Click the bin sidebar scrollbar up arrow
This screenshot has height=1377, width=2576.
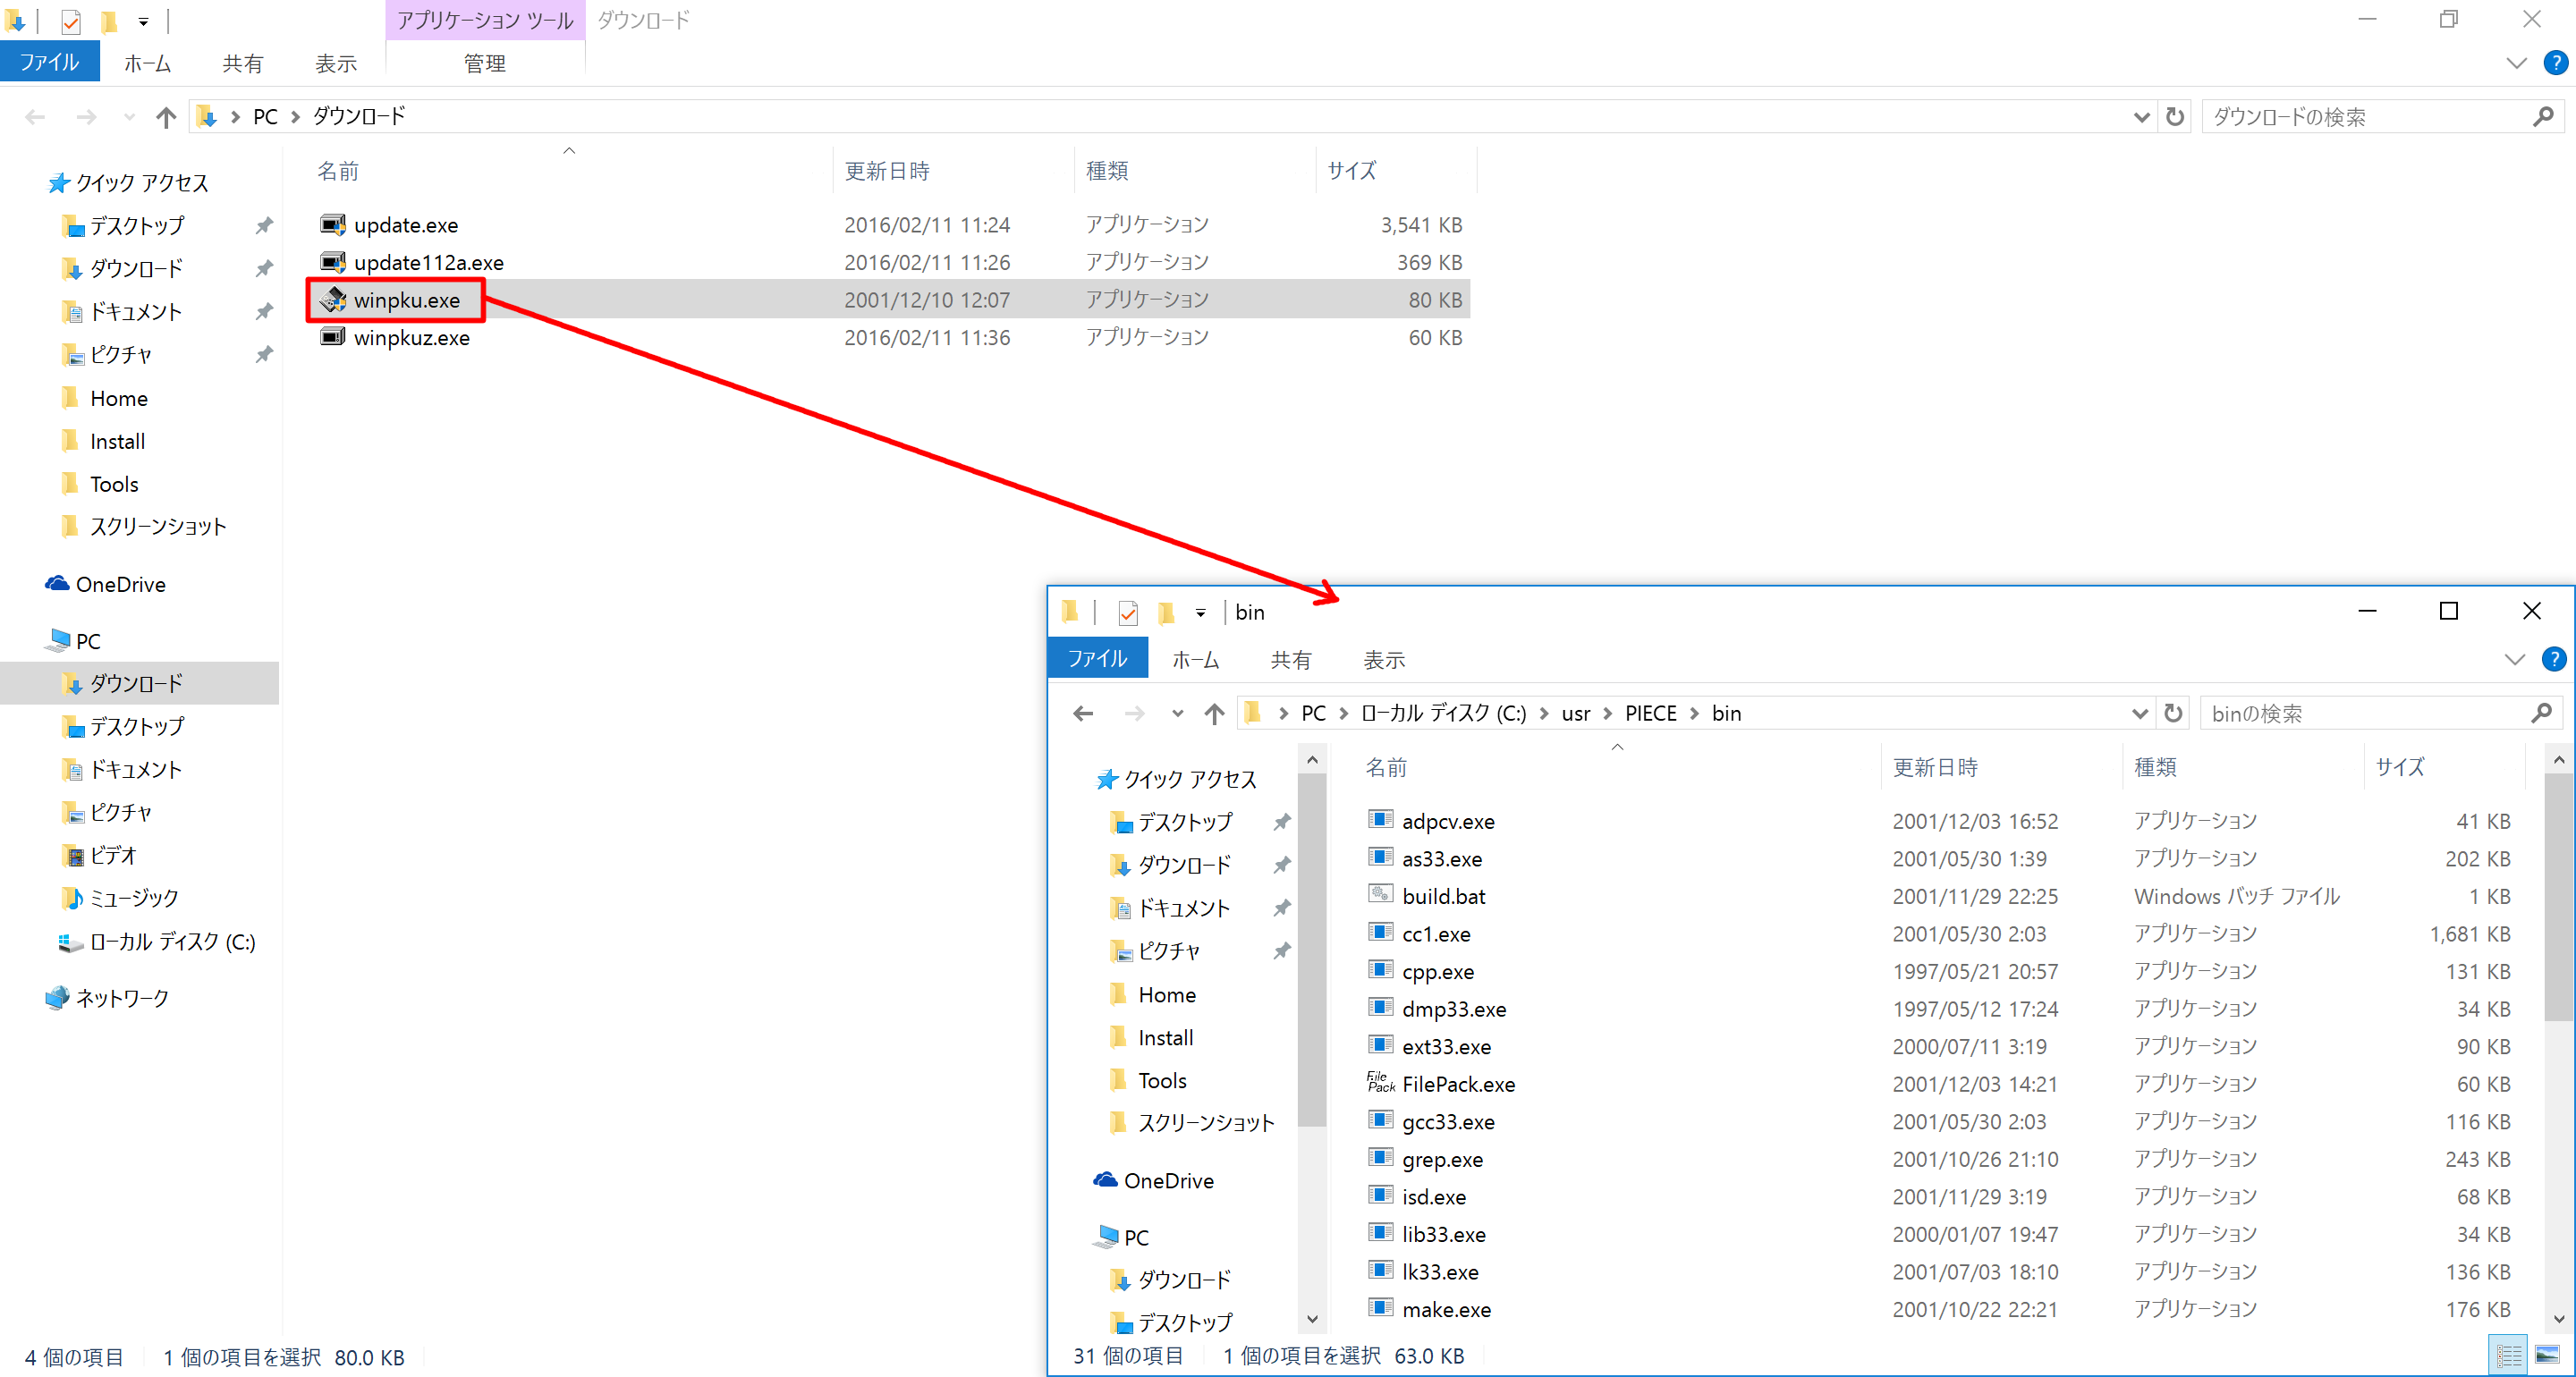pyautogui.click(x=1312, y=759)
